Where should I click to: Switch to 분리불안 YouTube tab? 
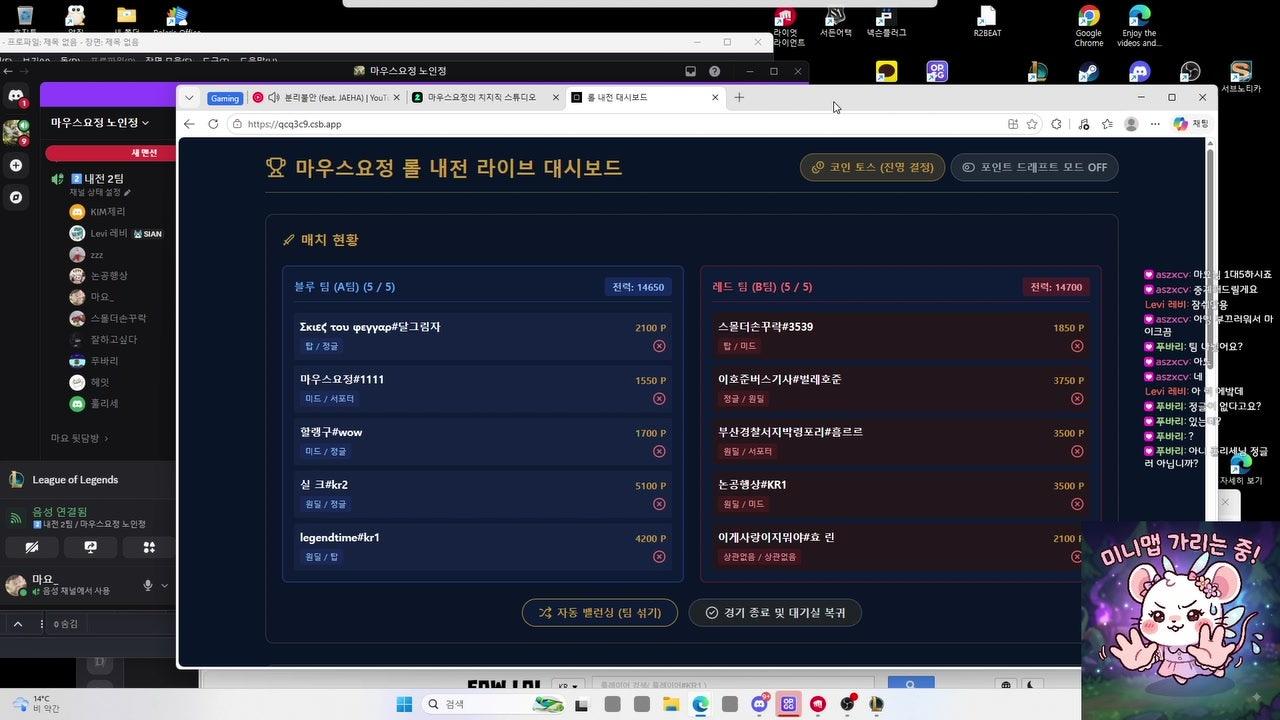point(326,97)
